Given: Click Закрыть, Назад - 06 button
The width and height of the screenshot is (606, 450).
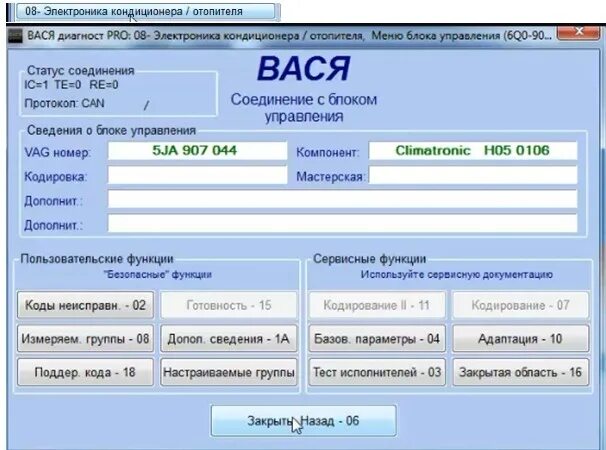Looking at the screenshot, I should (x=303, y=420).
